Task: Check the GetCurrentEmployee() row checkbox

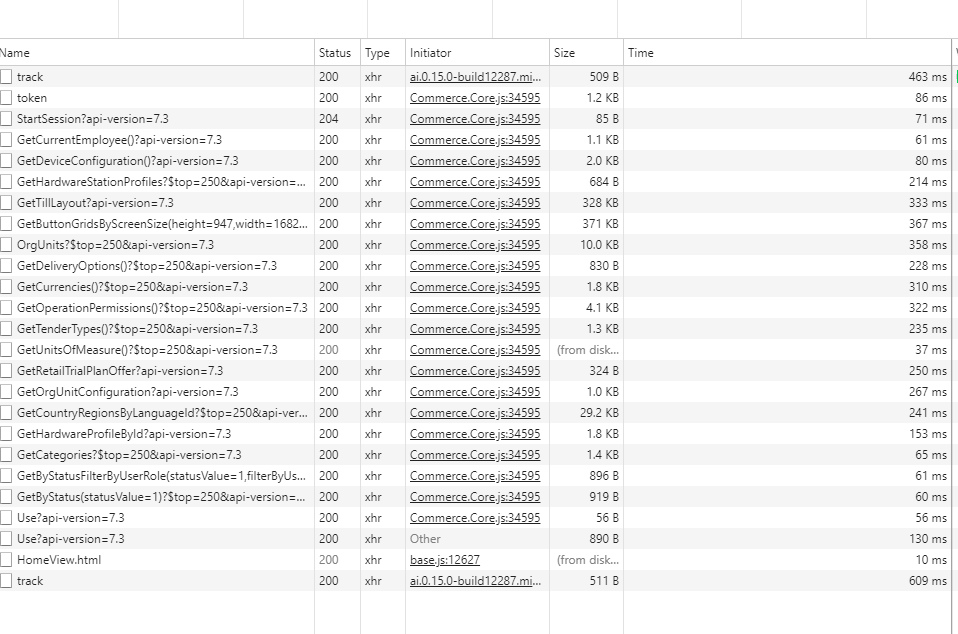Action: [6, 140]
